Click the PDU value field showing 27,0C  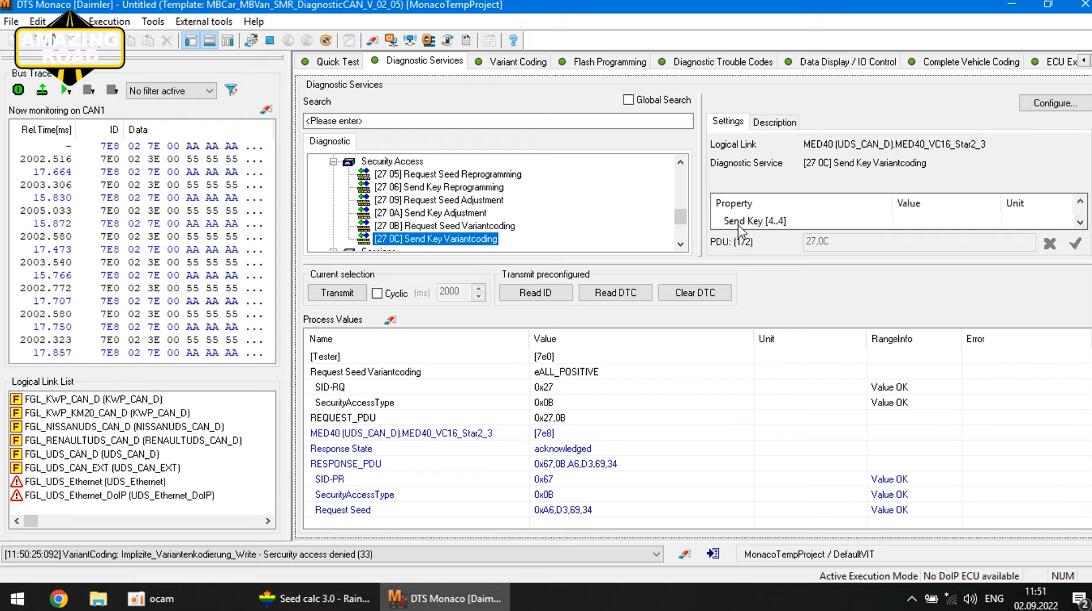pyautogui.click(x=919, y=242)
